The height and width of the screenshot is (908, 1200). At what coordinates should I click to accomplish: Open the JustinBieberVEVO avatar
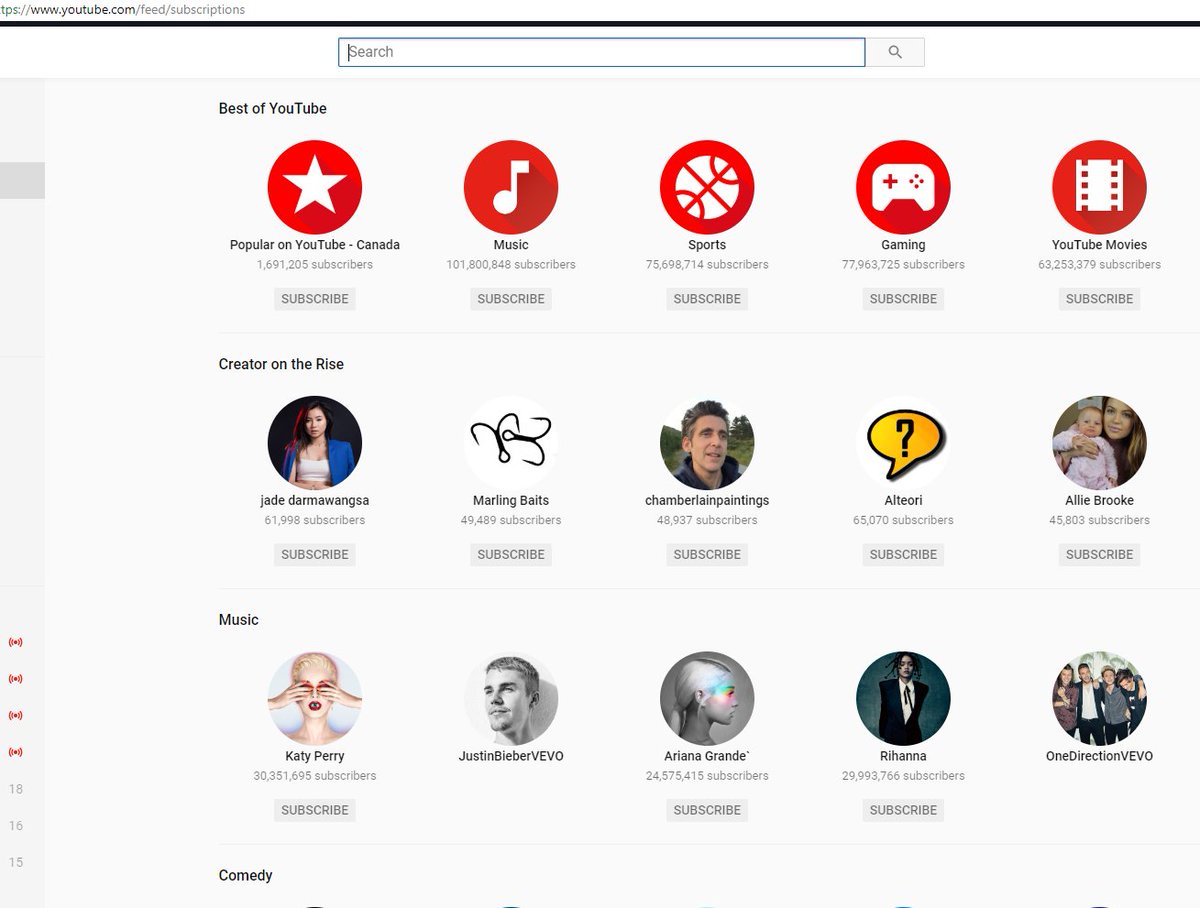[x=511, y=699]
